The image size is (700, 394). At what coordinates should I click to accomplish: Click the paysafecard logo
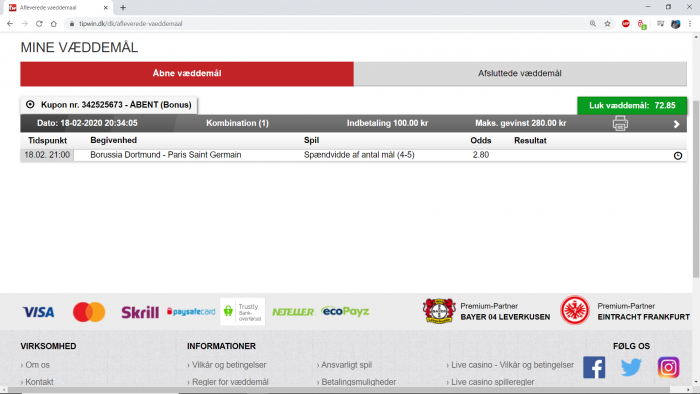[191, 311]
